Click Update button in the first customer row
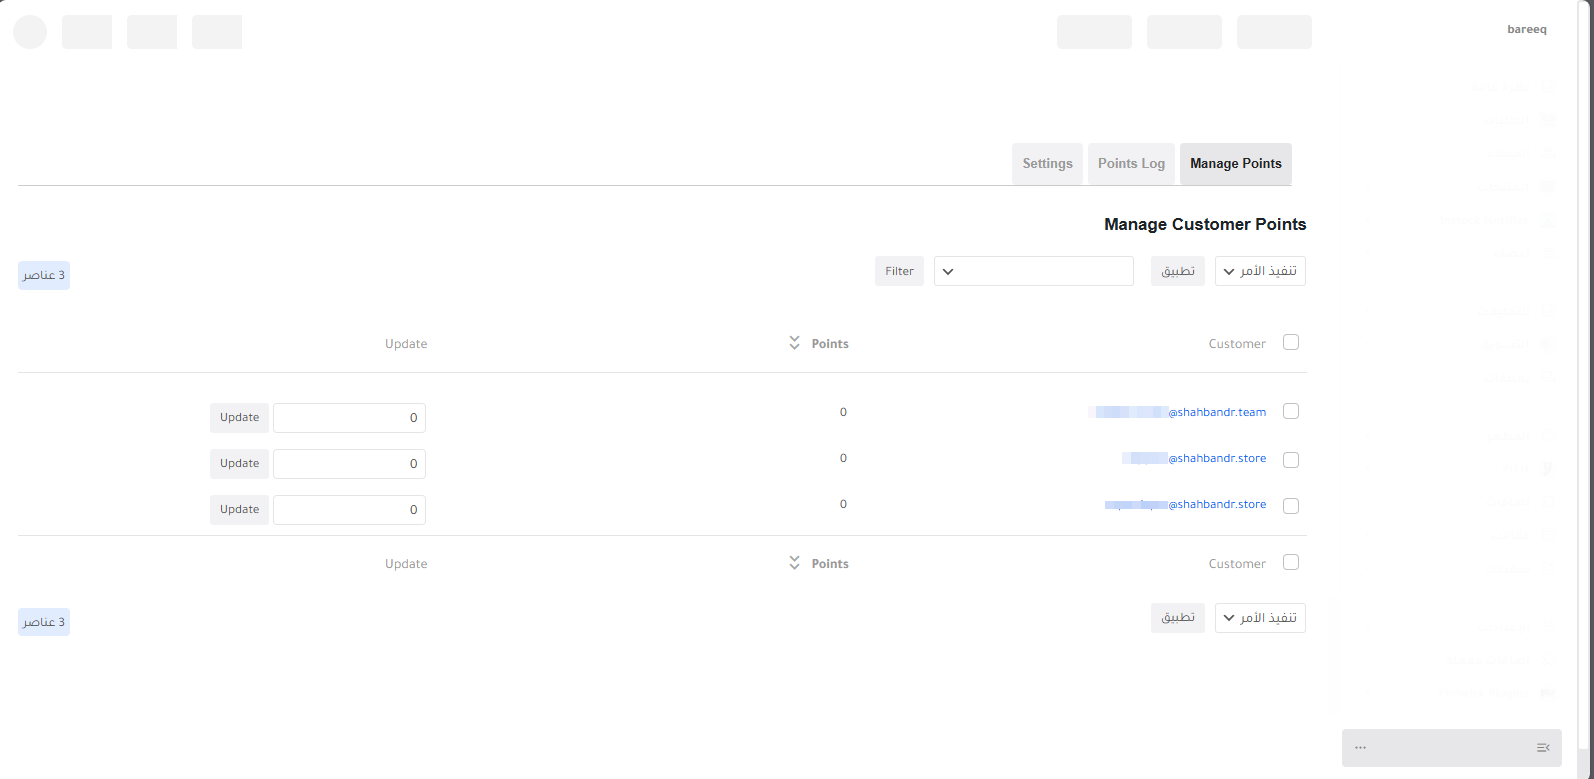This screenshot has width=1594, height=779. (x=239, y=418)
